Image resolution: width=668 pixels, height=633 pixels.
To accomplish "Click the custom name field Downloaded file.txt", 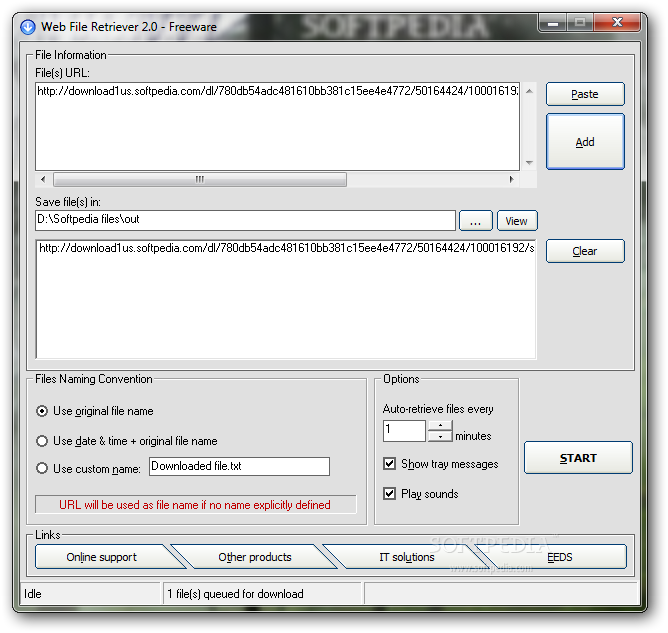I will point(239,466).
